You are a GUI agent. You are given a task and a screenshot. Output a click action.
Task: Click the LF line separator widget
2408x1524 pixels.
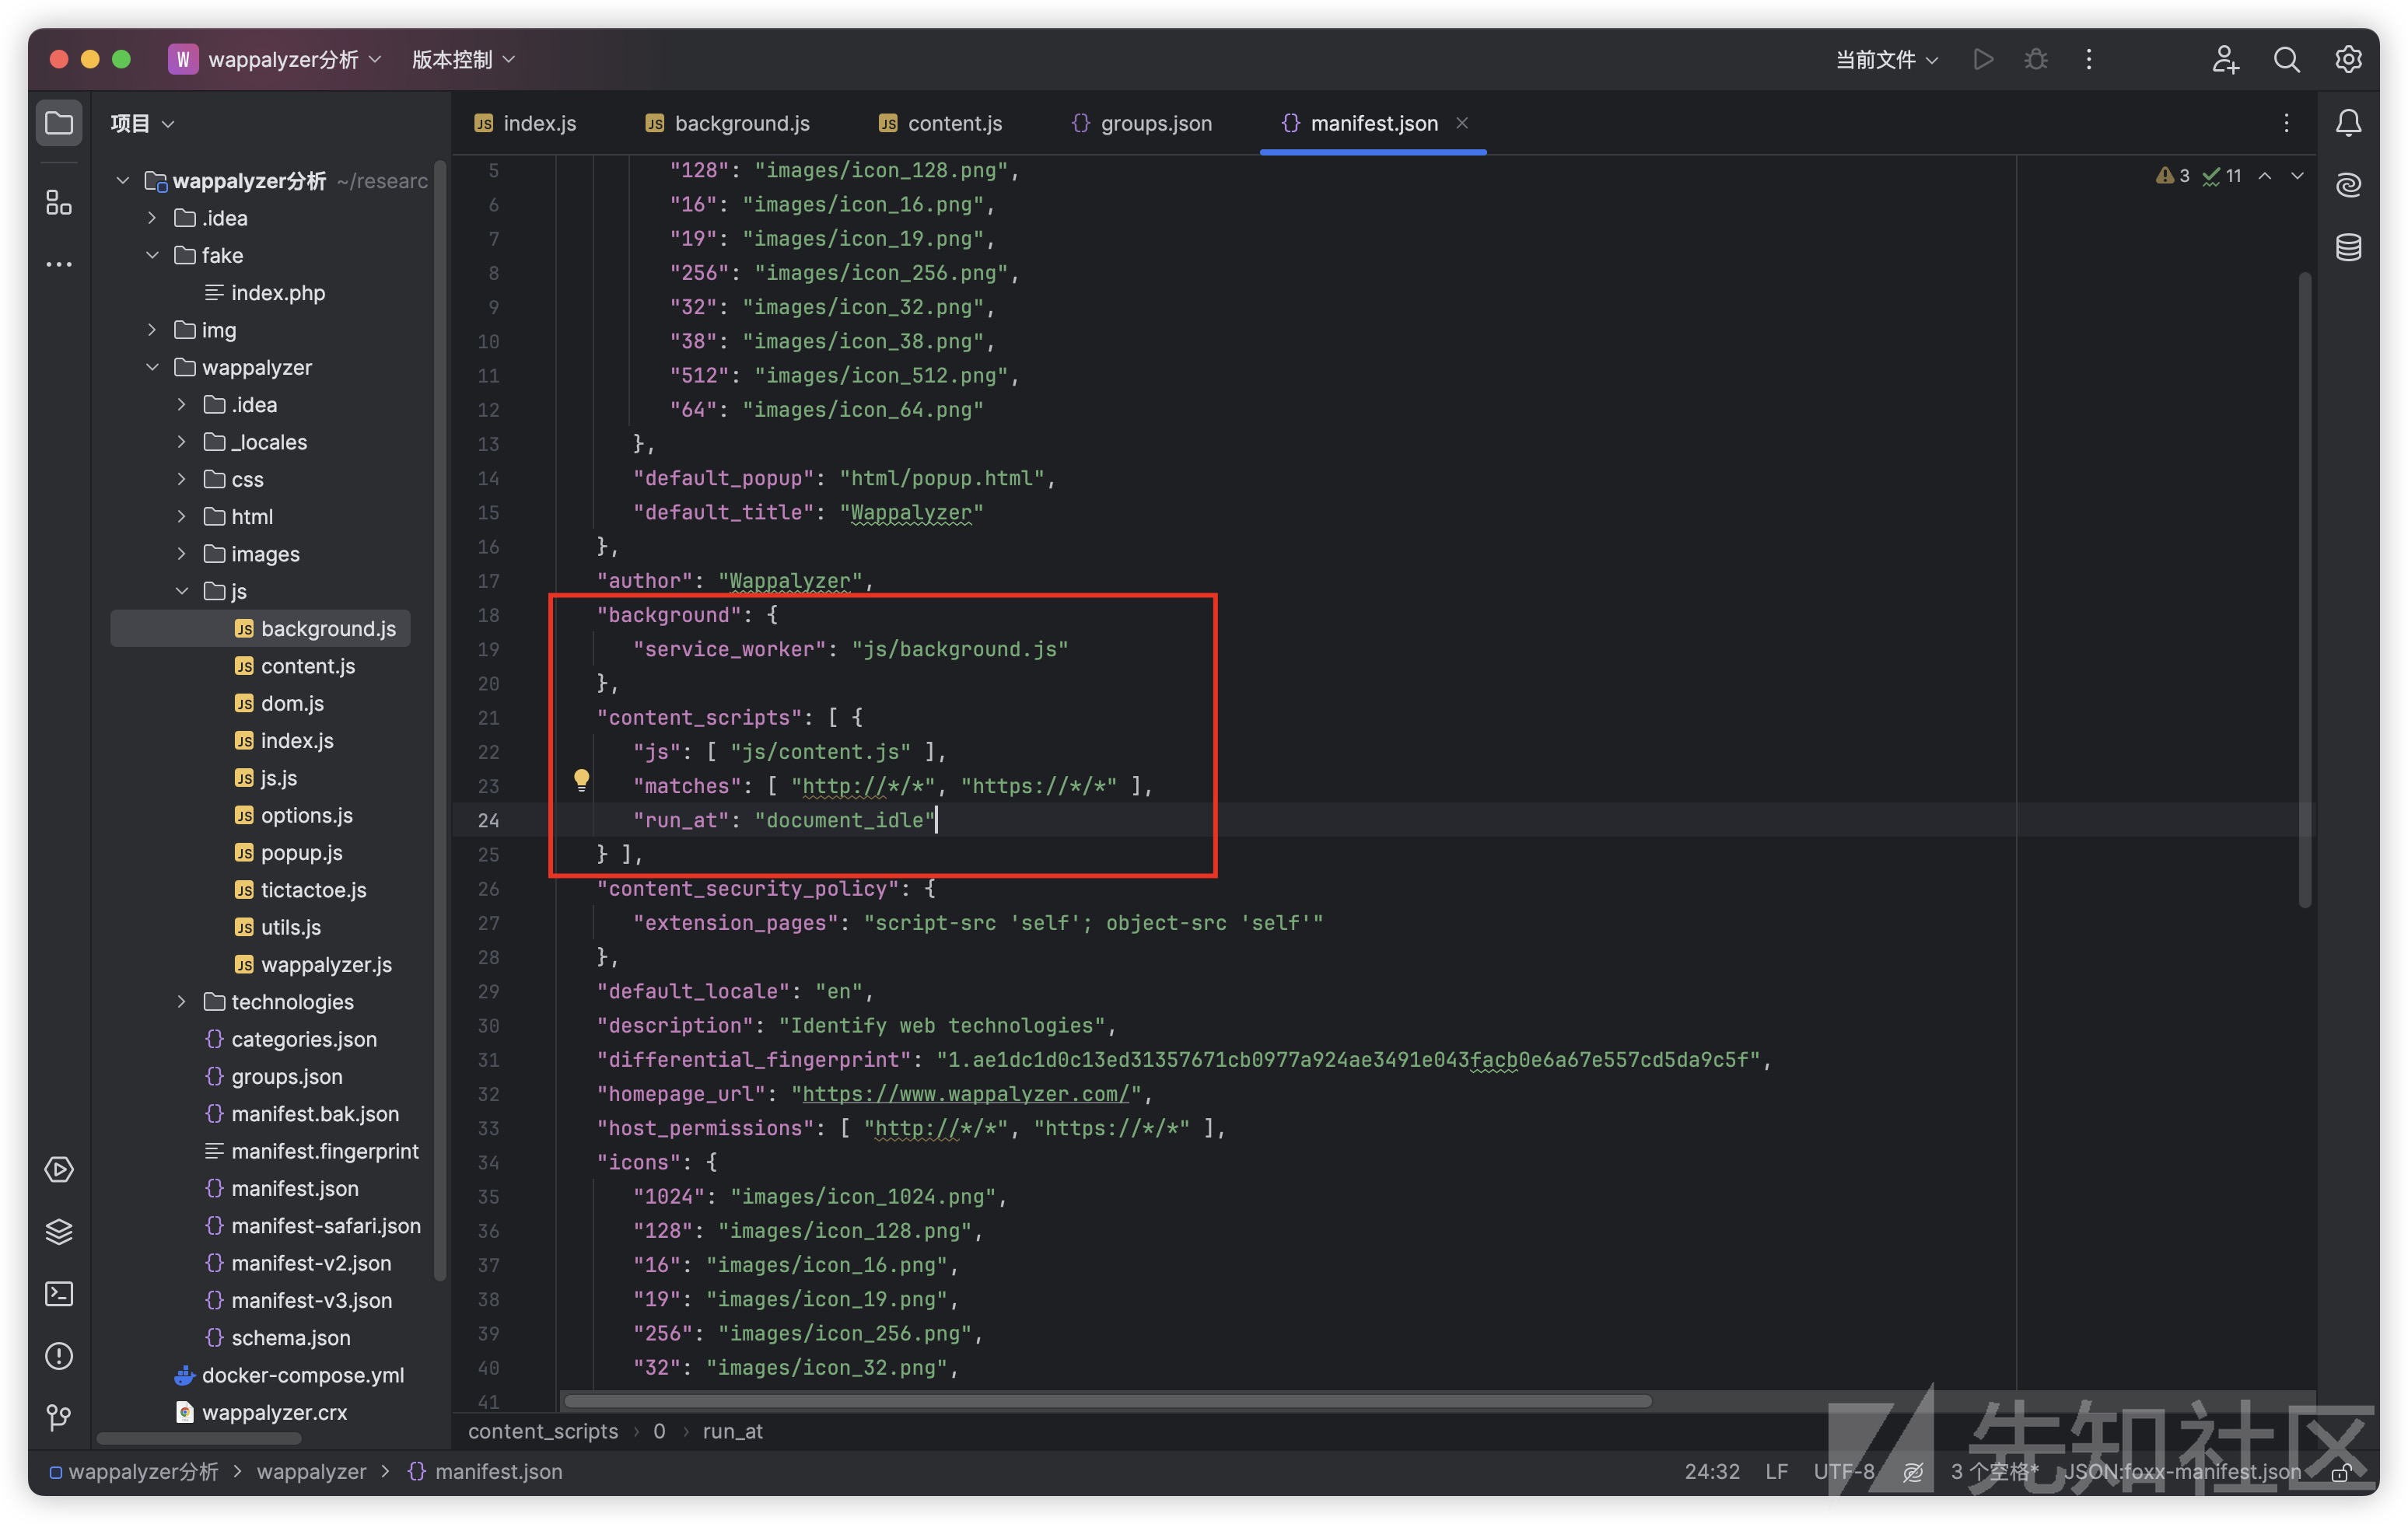pos(1776,1472)
